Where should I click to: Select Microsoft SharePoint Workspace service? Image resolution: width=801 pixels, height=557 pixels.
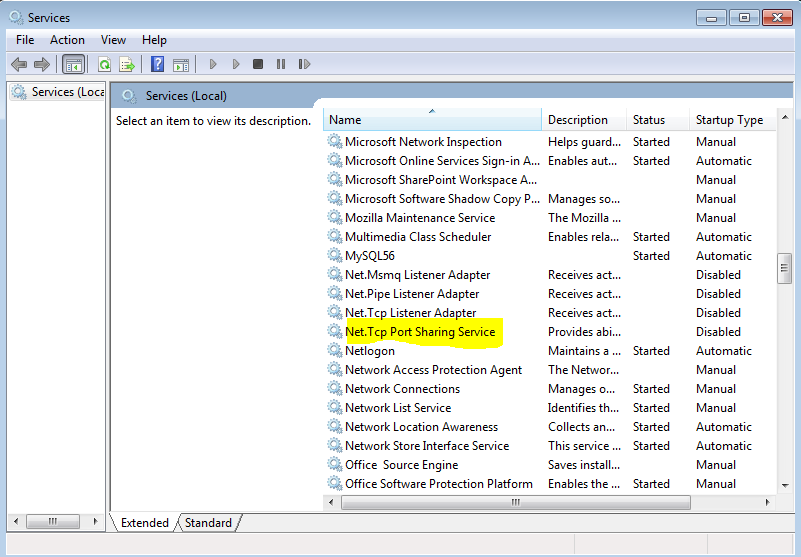tap(441, 180)
